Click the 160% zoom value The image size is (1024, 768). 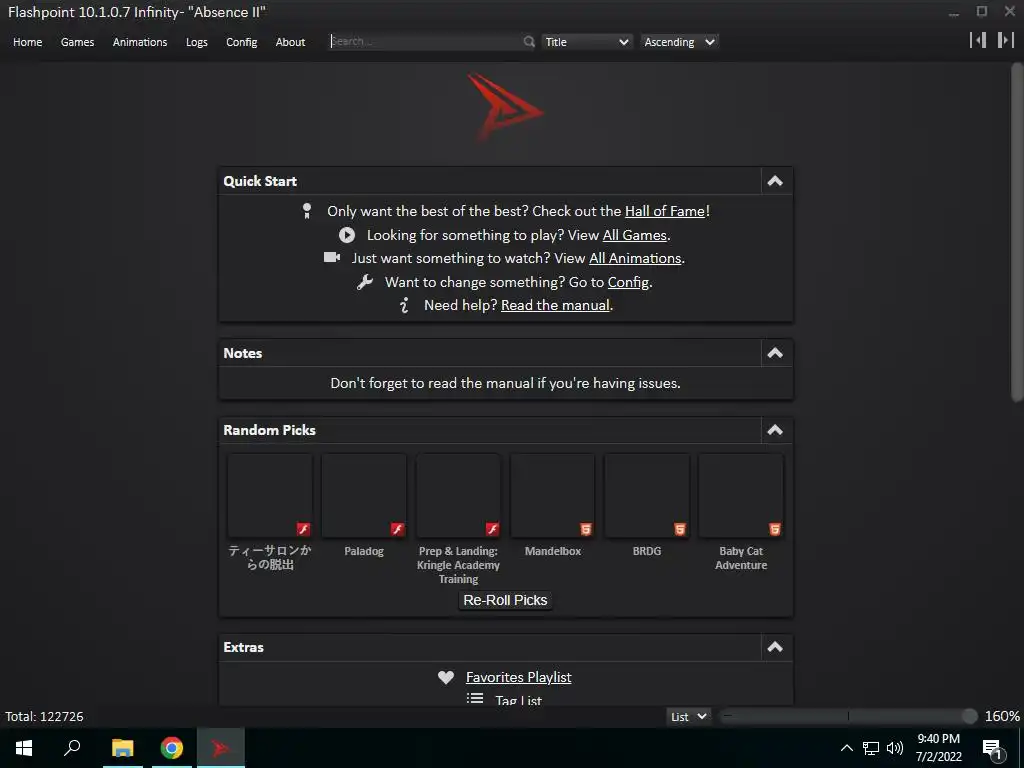pyautogui.click(x=1002, y=716)
